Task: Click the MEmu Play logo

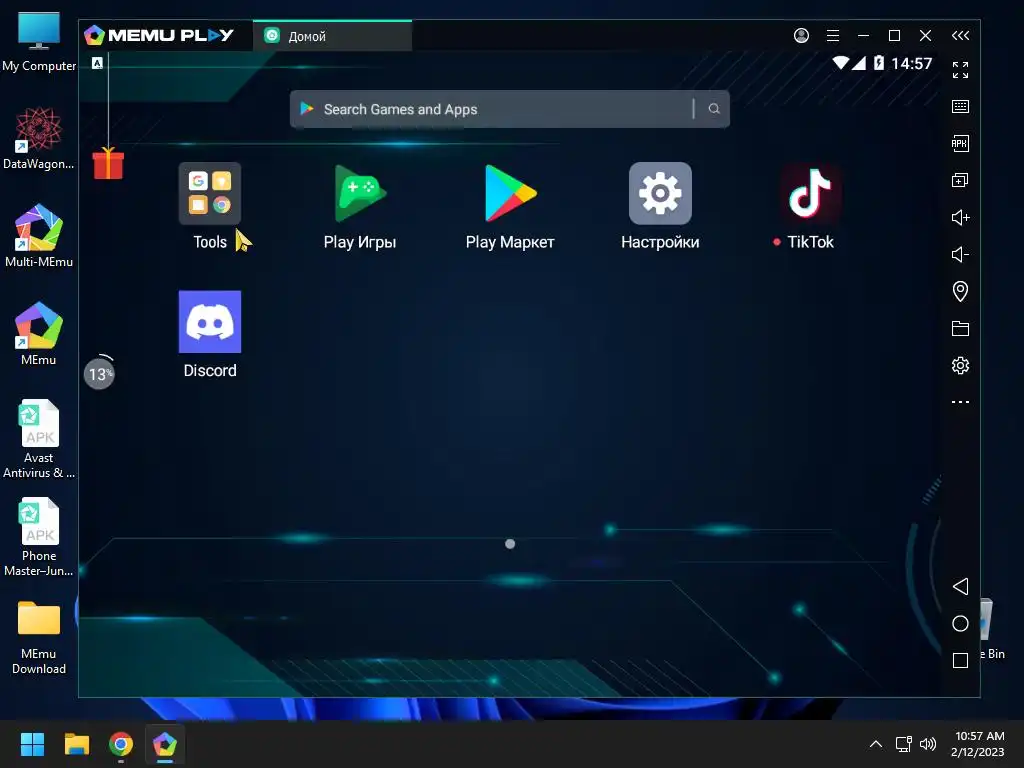Action: tap(159, 35)
